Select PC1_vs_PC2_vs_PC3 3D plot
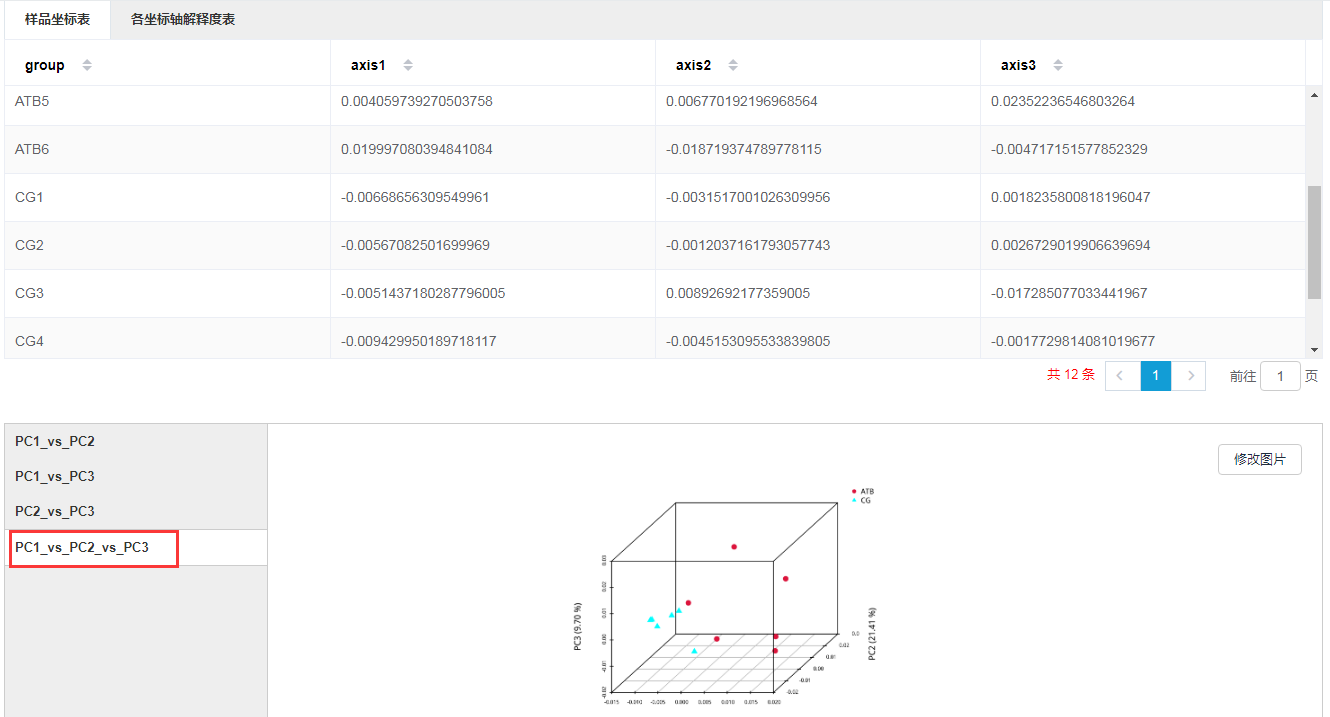Screen dimensions: 1330x717 coord(82,547)
